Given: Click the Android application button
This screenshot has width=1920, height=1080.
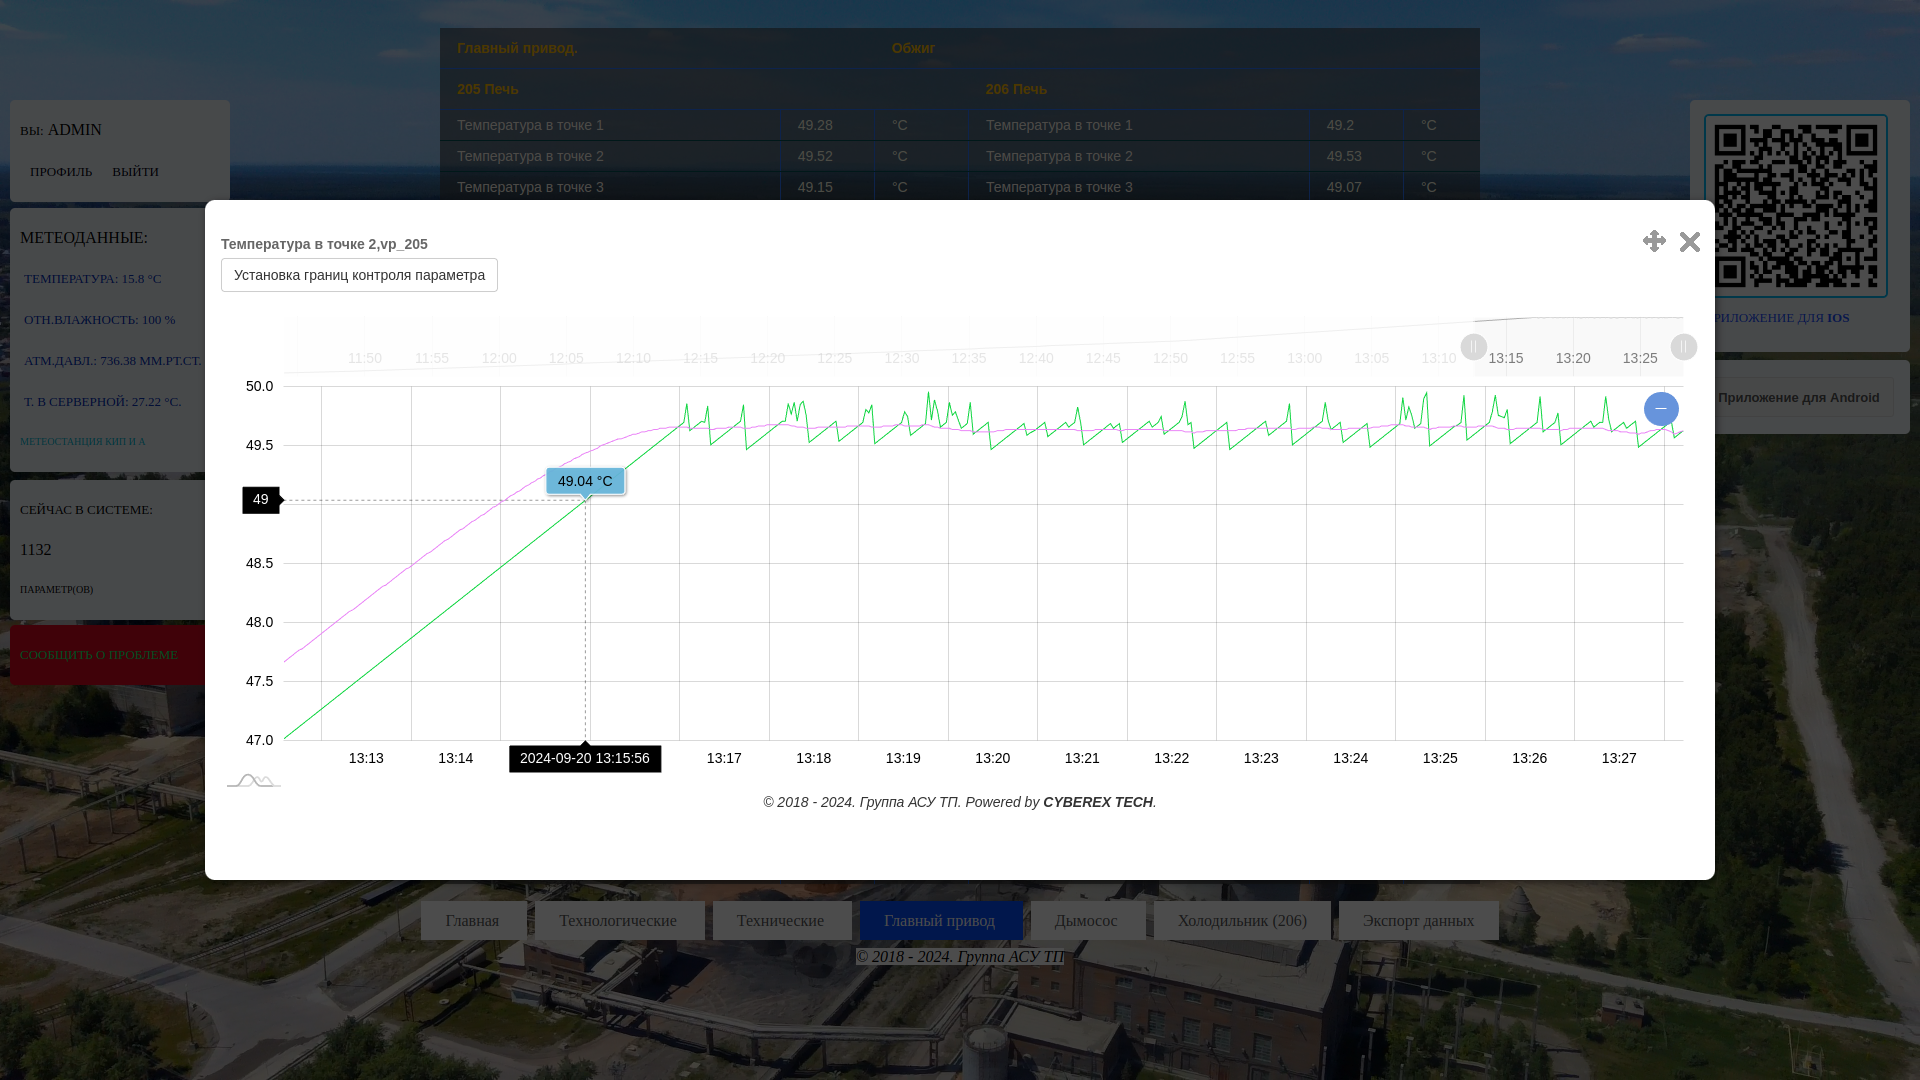Looking at the screenshot, I should (1799, 398).
